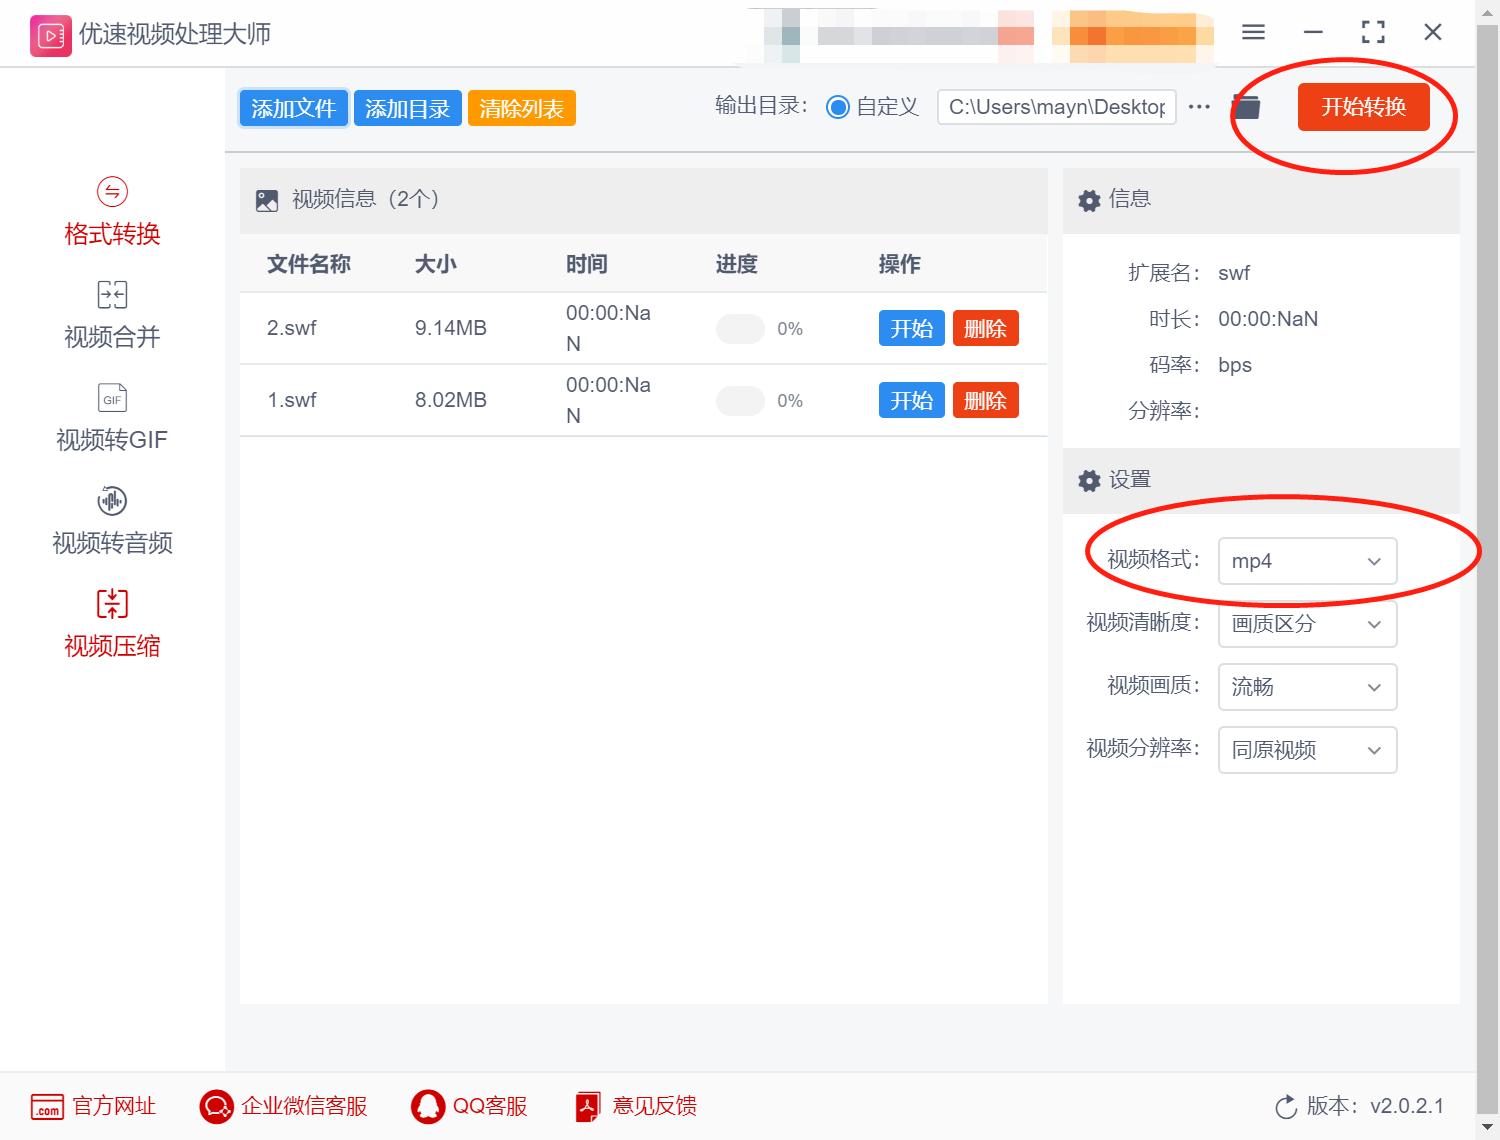
Task: Click the QQ客服 support icon
Action: (468, 1106)
